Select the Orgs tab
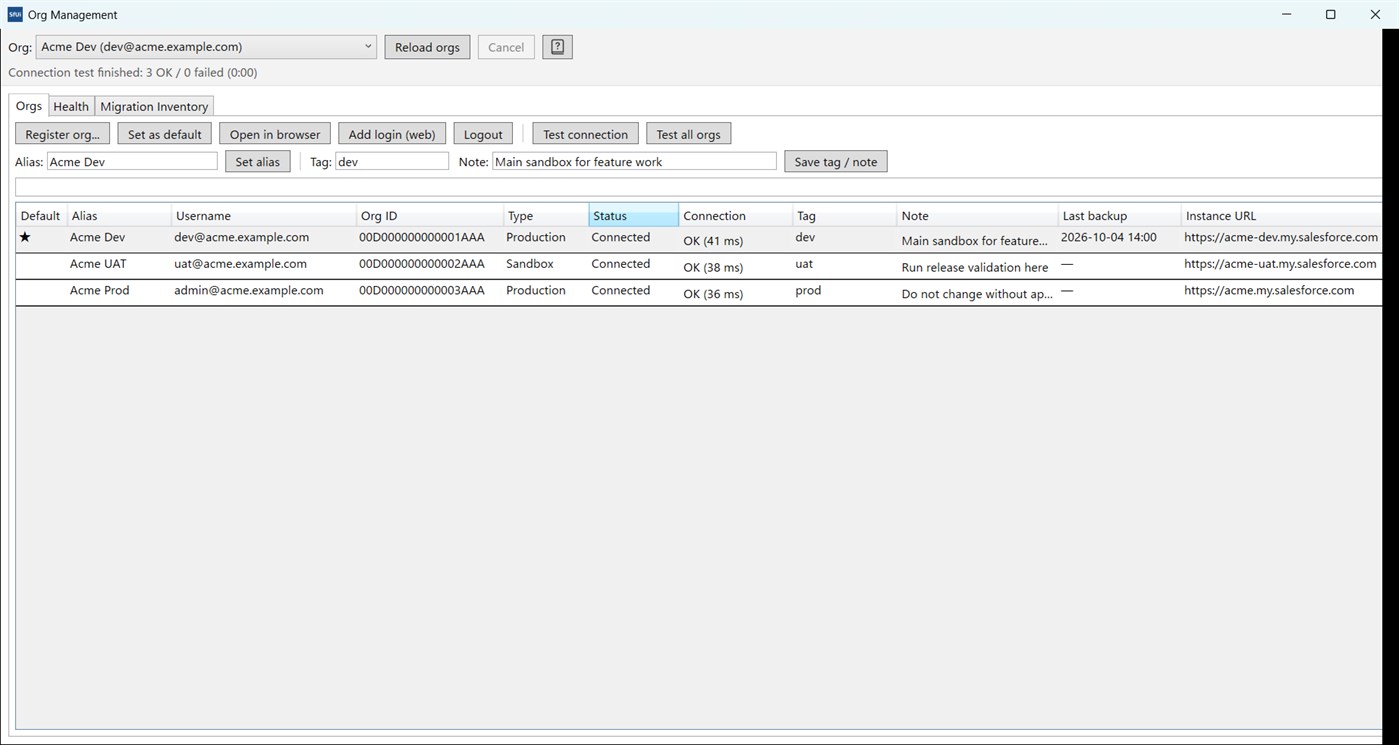The width and height of the screenshot is (1399, 745). coord(29,106)
